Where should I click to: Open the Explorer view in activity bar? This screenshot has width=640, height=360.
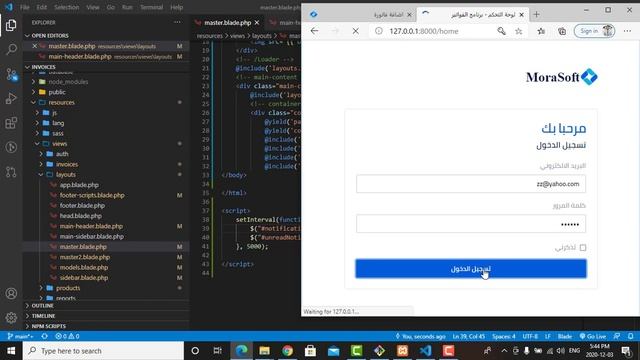[11, 25]
